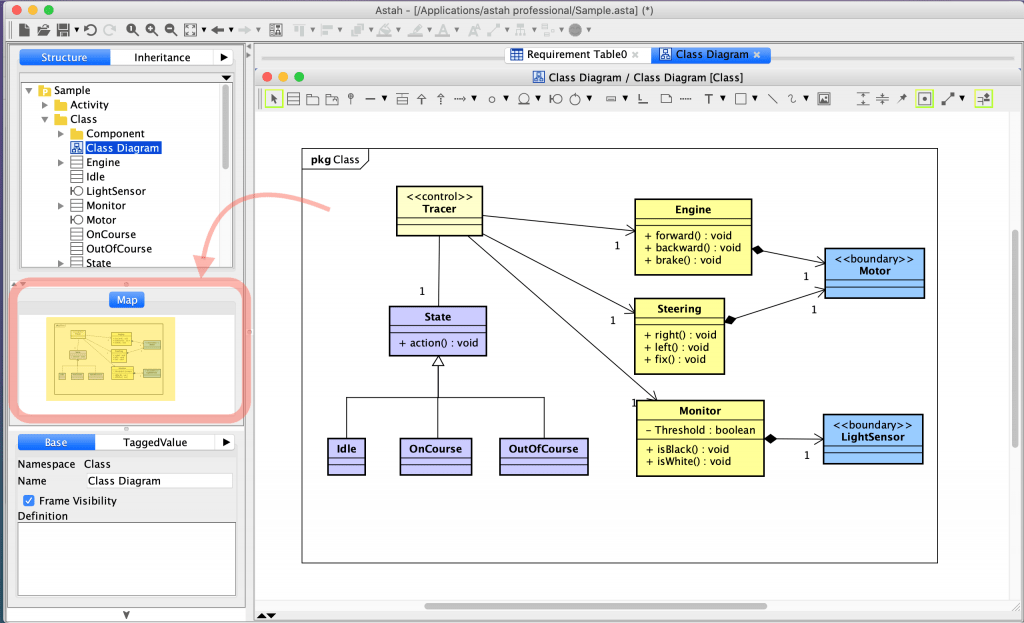The width and height of the screenshot is (1024, 623).
Task: Open the Save dropdown arrow
Action: (76, 30)
